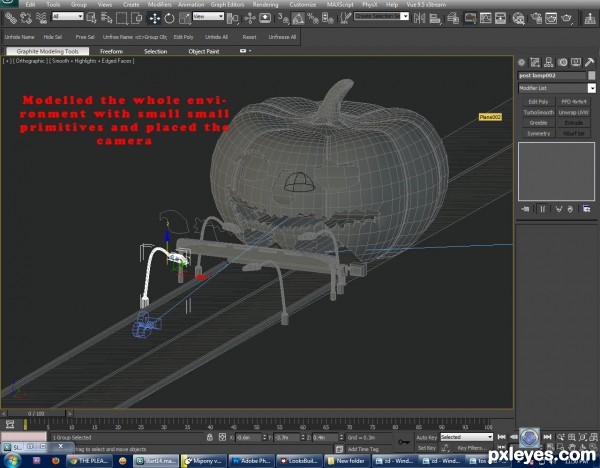Toggle Set Key animation mode

[427, 448]
